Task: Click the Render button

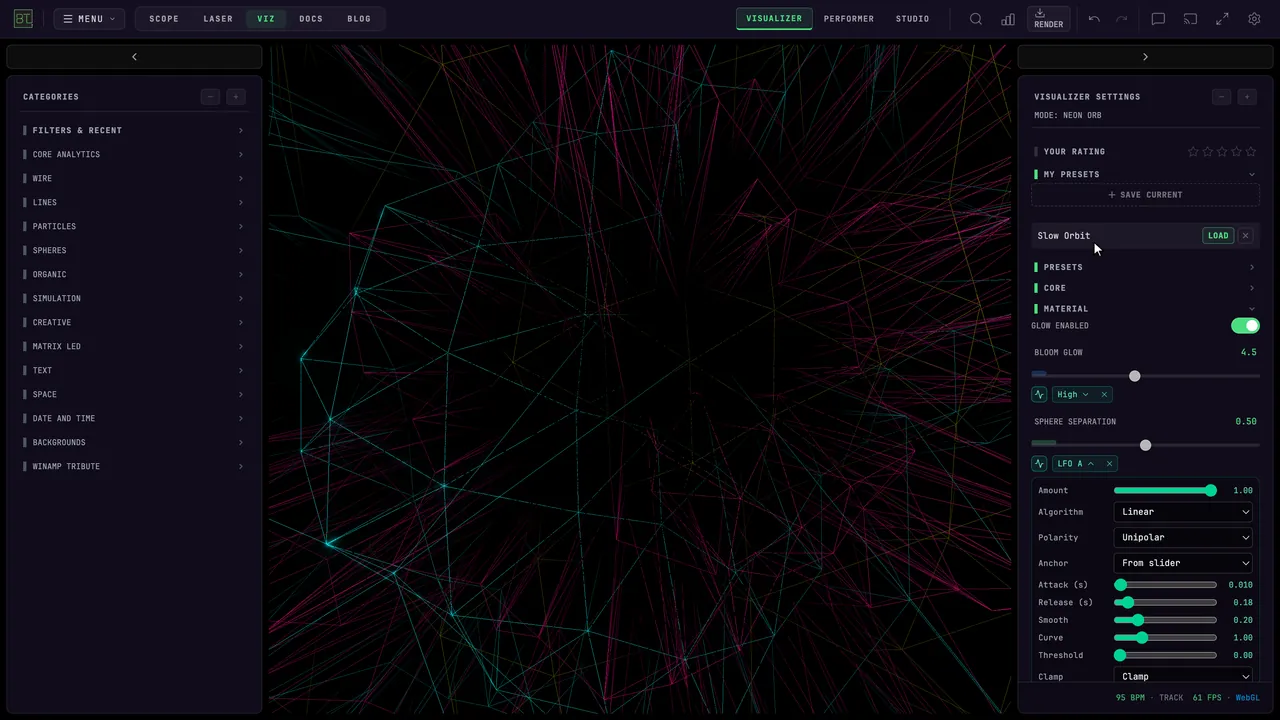Action: (x=1049, y=19)
